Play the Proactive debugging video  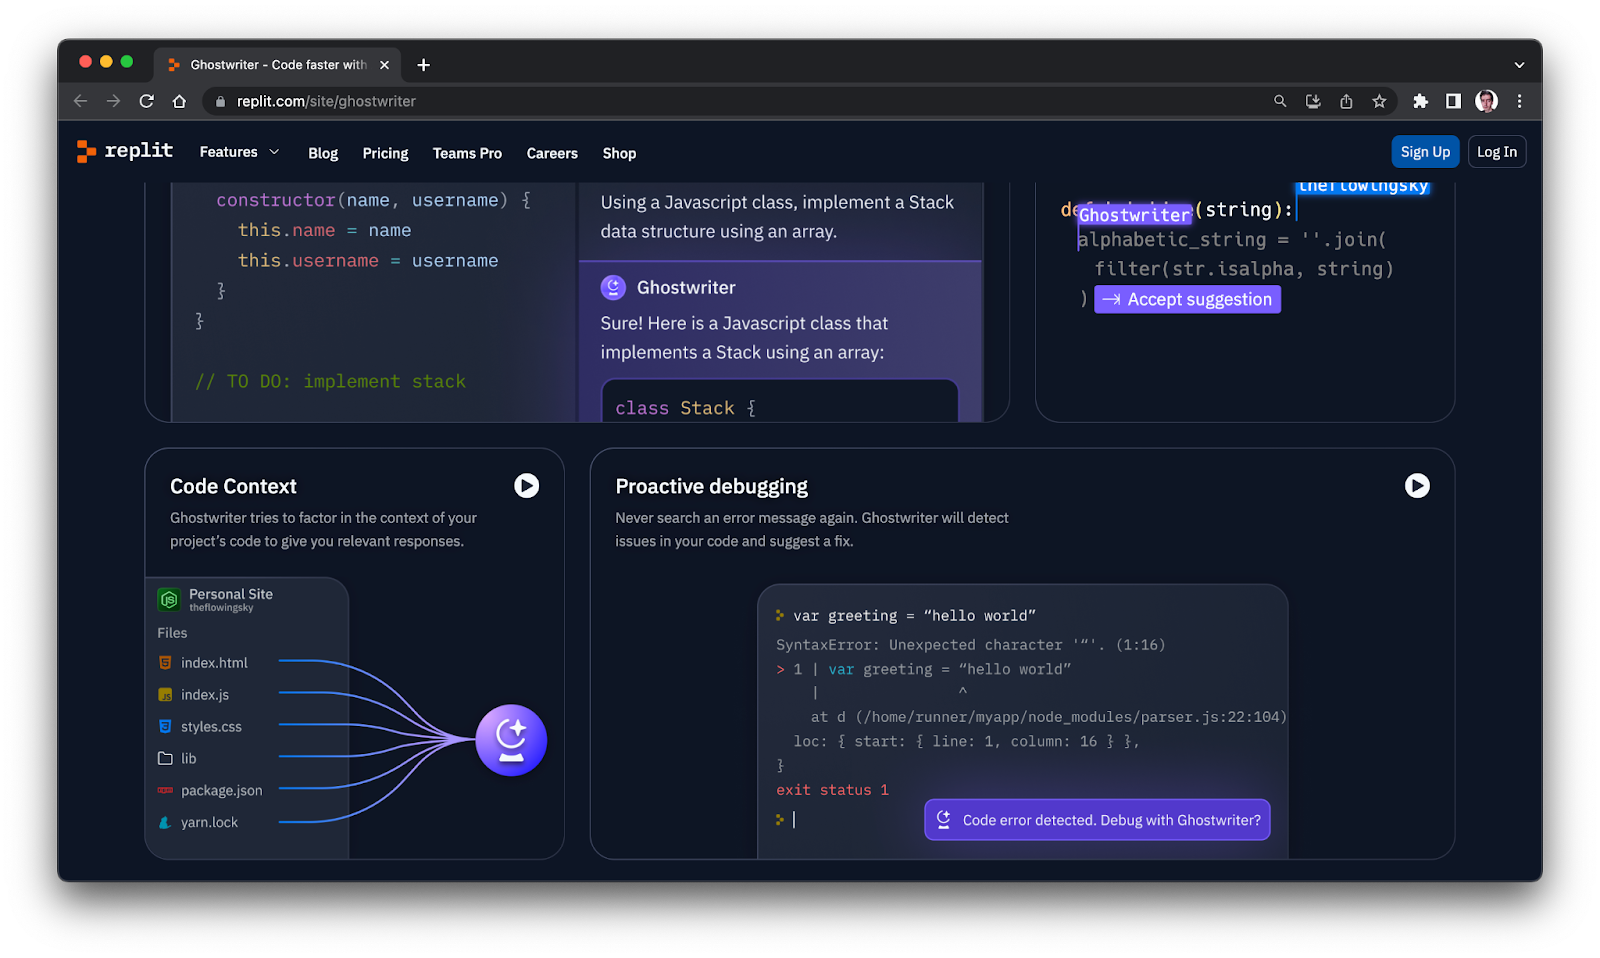point(1417,486)
